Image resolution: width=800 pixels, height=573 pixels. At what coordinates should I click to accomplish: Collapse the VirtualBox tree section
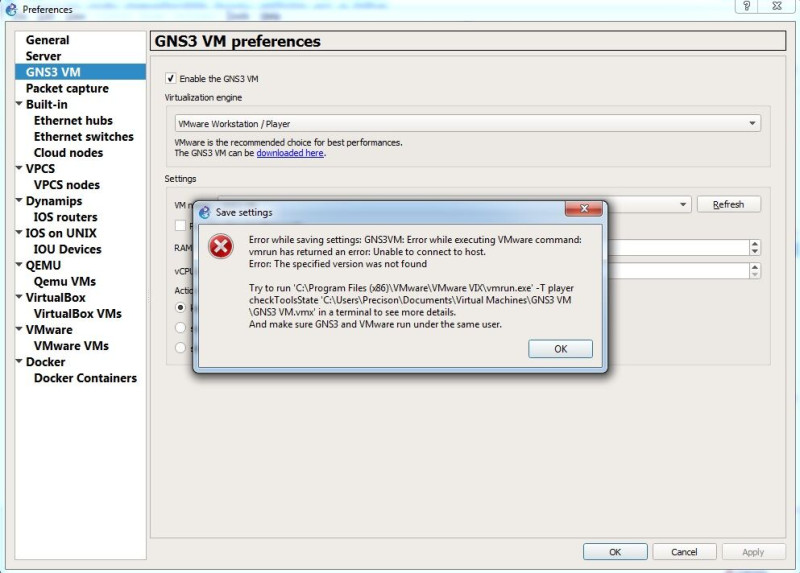19,296
